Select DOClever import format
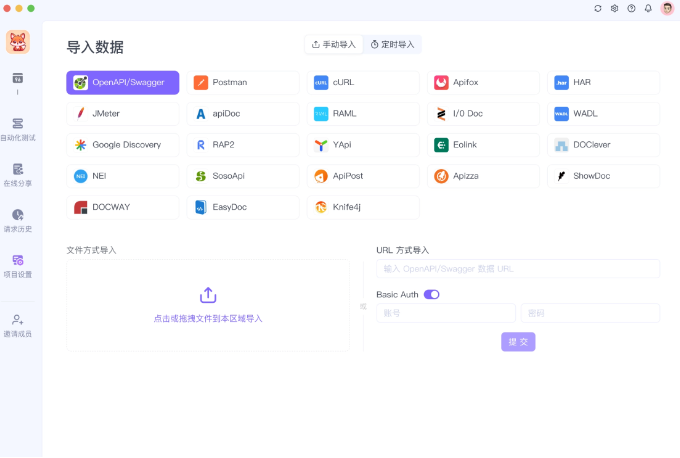680x458 pixels. click(603, 145)
